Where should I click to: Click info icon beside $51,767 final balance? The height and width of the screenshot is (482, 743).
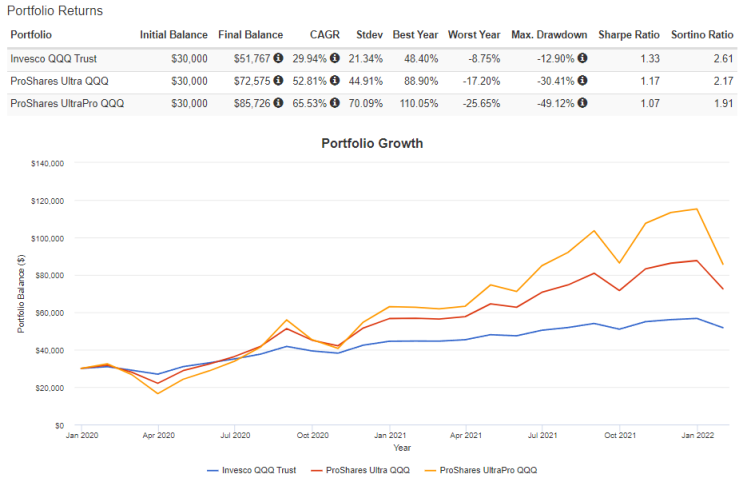pos(279,58)
